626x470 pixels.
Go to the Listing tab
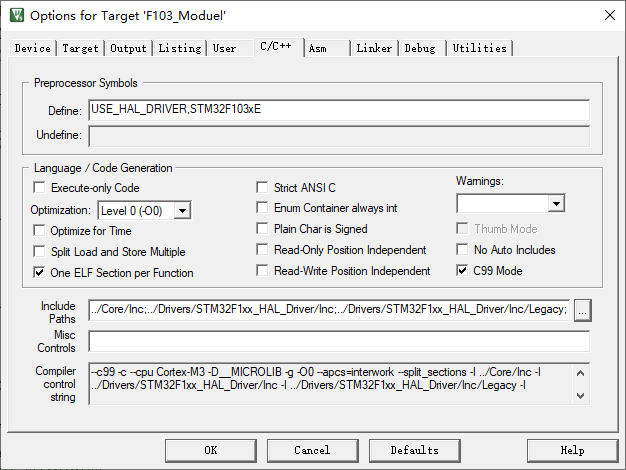pyautogui.click(x=180, y=48)
